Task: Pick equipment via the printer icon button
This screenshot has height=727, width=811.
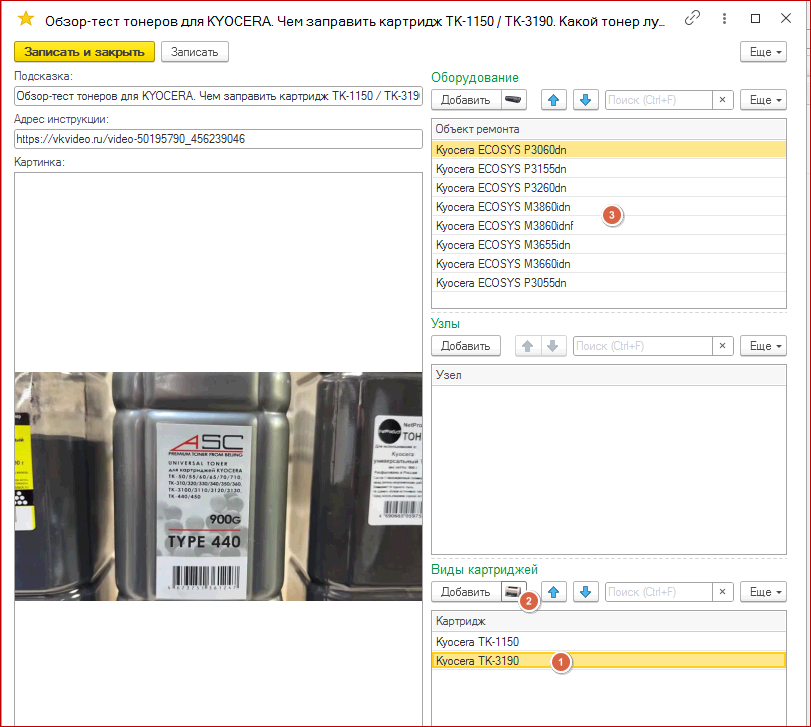Action: tap(513, 100)
